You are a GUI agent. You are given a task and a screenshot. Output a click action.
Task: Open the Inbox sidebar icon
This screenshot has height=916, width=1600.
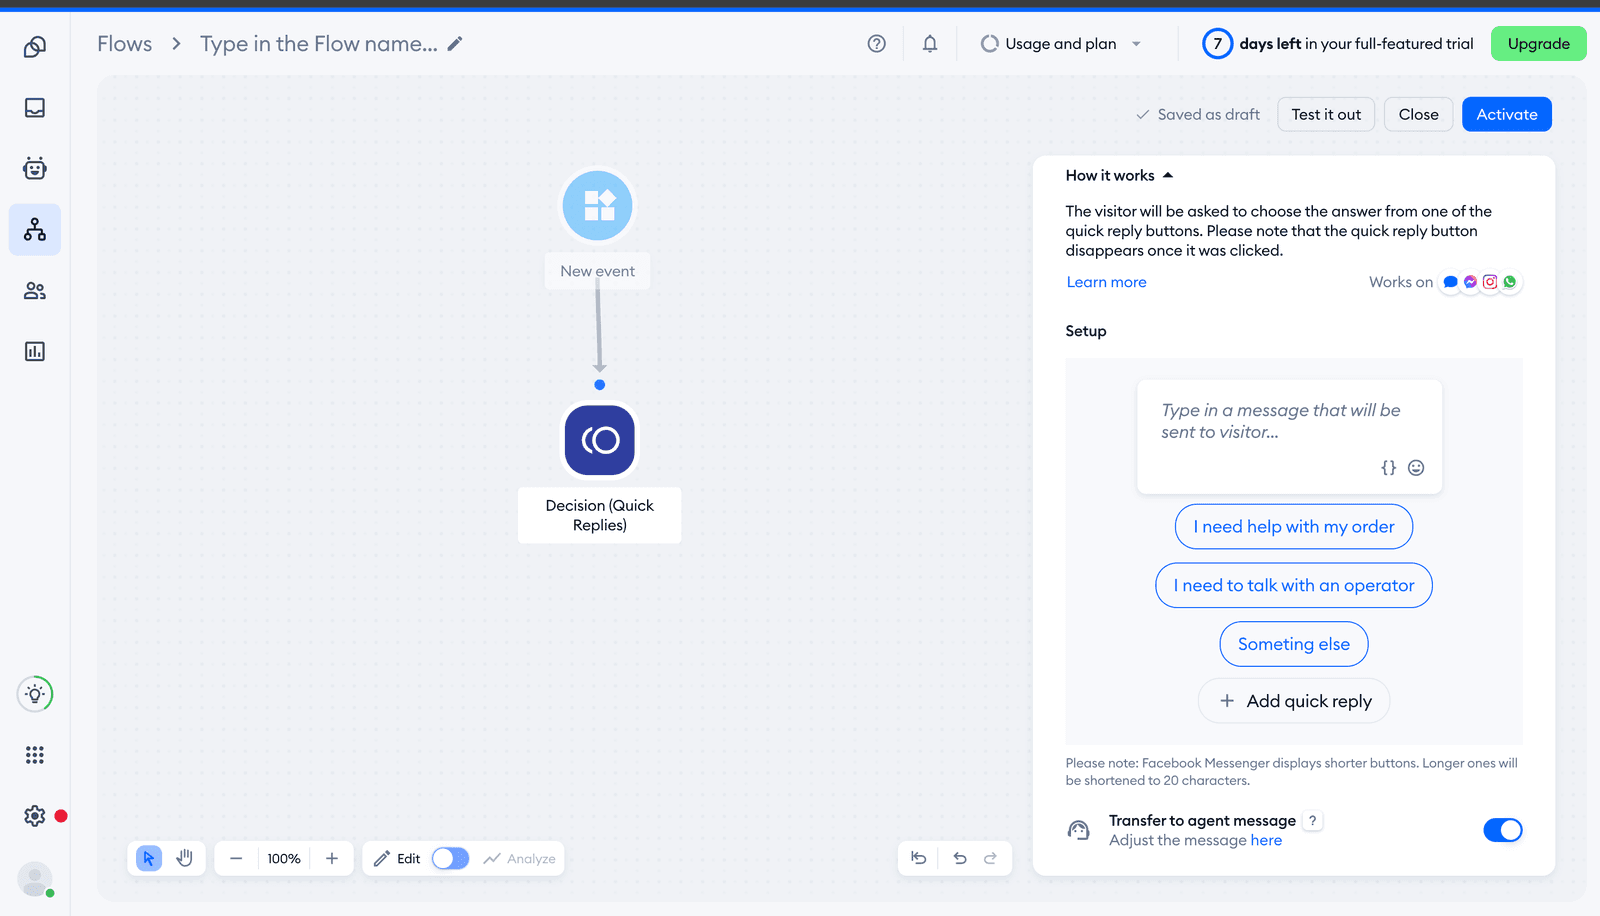35,108
